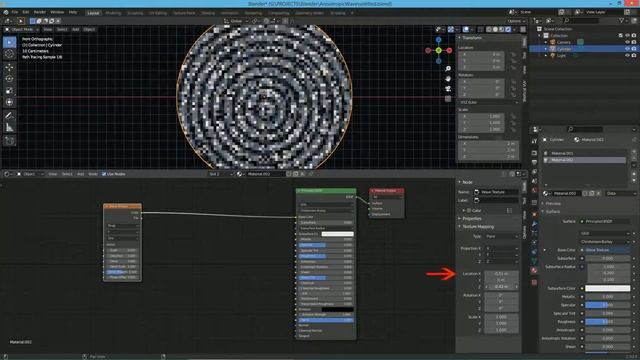The height and width of the screenshot is (360, 640).
Task: Click the outliner filter funnel icon
Action: click(621, 20)
